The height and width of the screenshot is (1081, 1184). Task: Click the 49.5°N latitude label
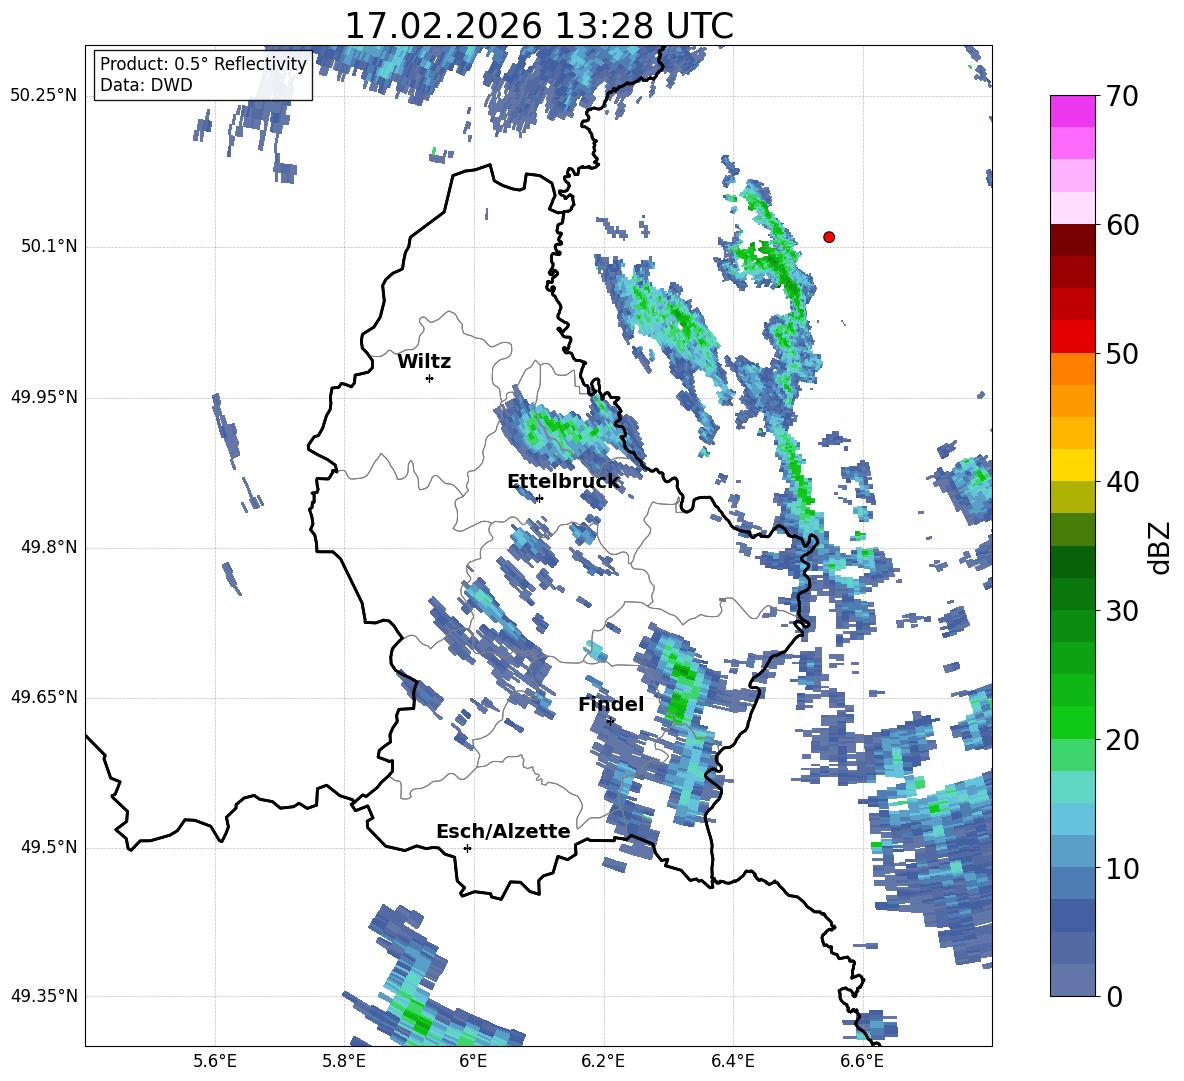click(50, 847)
